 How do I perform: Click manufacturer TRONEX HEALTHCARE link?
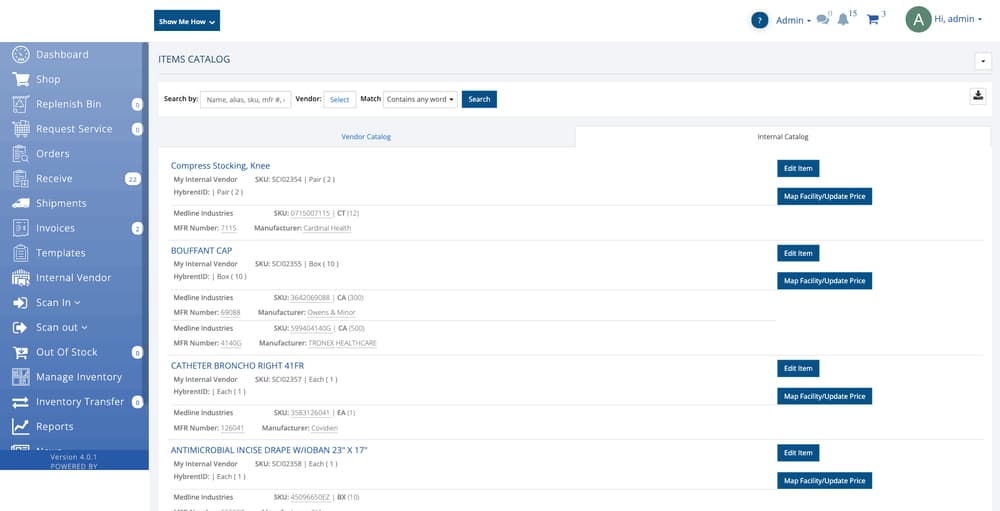[342, 343]
